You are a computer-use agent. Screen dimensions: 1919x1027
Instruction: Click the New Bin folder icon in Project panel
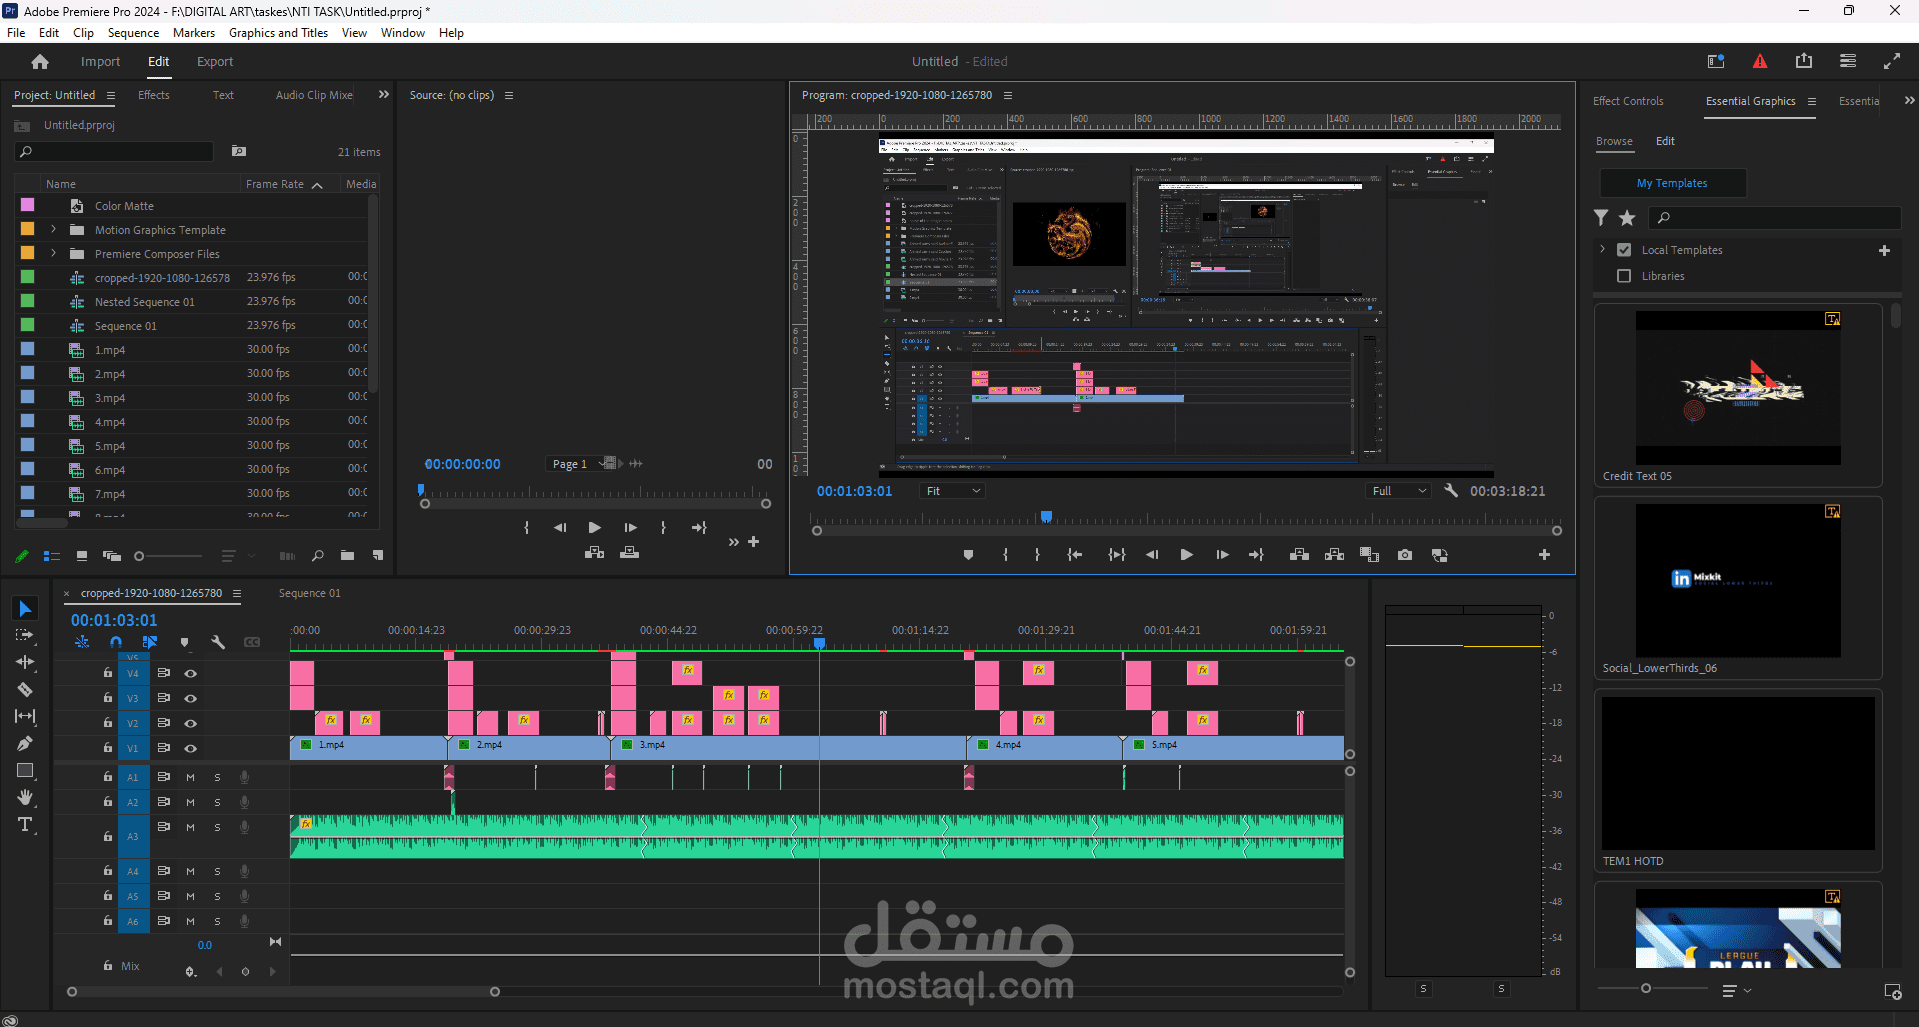(x=347, y=556)
